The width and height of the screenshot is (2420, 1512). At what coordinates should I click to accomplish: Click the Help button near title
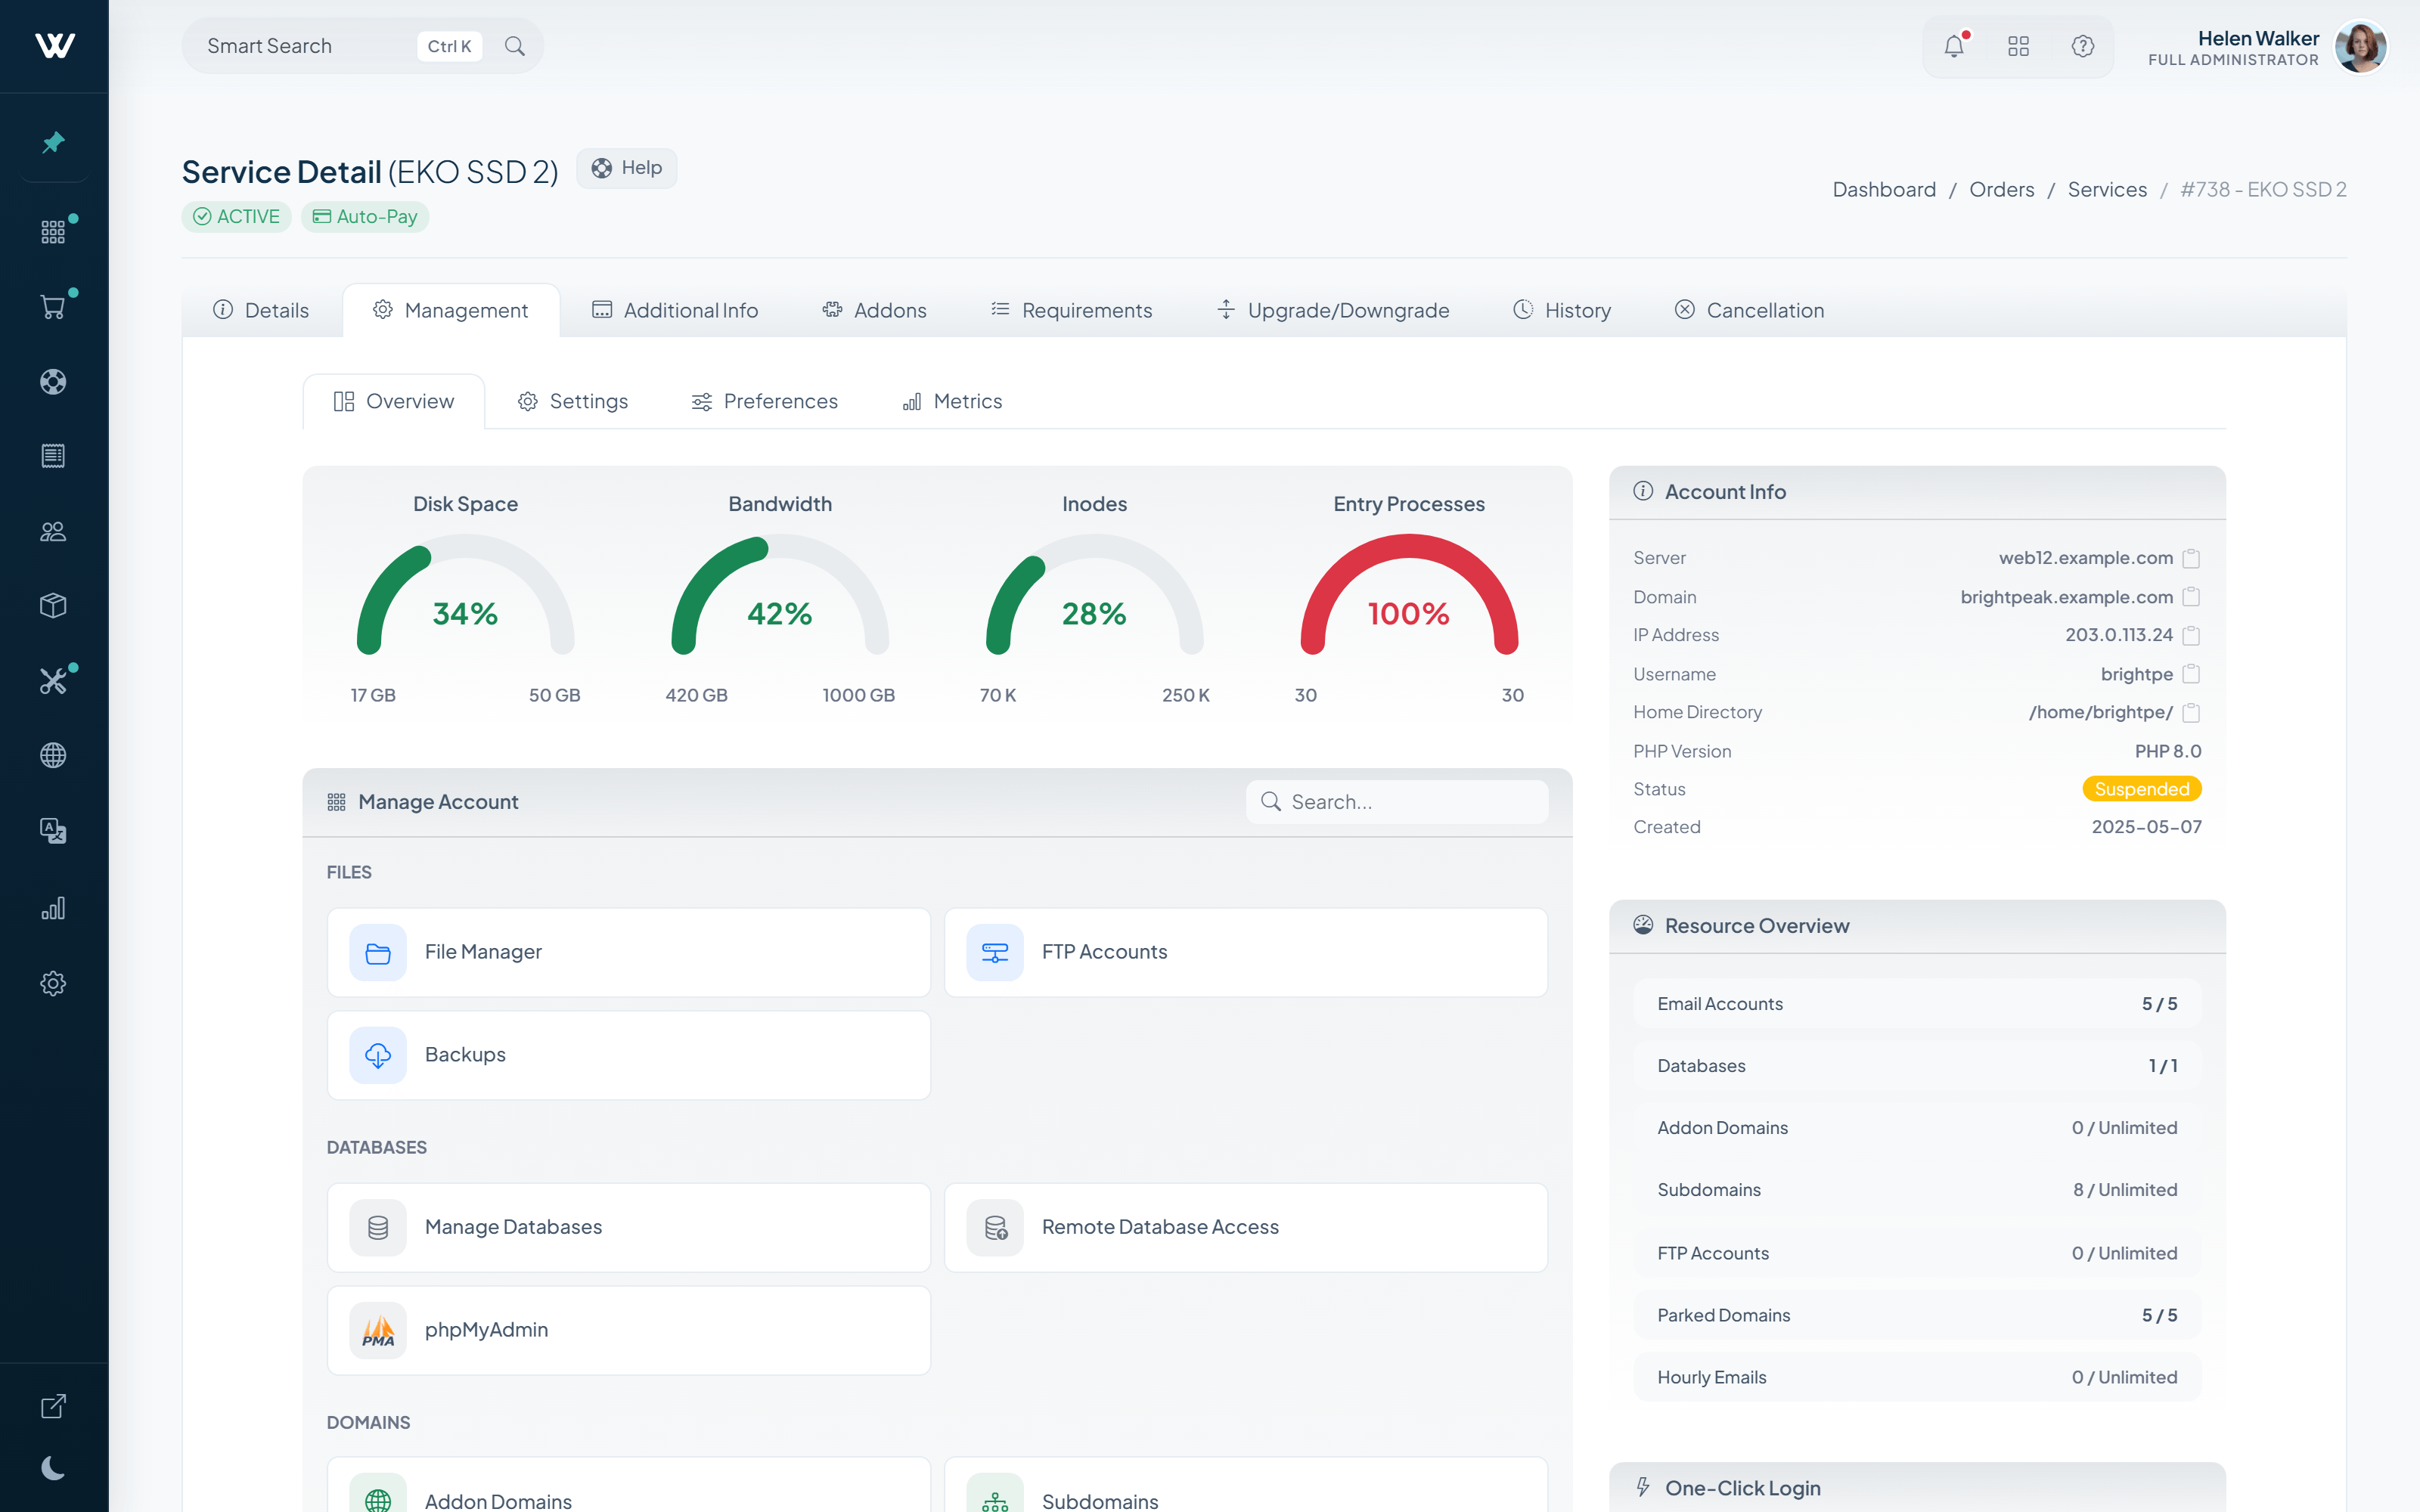(627, 168)
